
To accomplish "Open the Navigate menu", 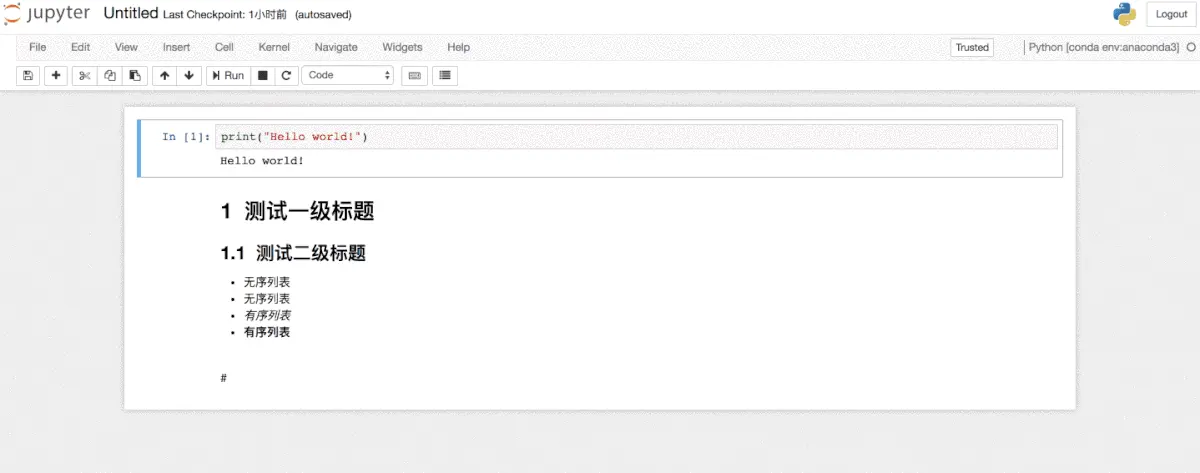I will pos(336,47).
